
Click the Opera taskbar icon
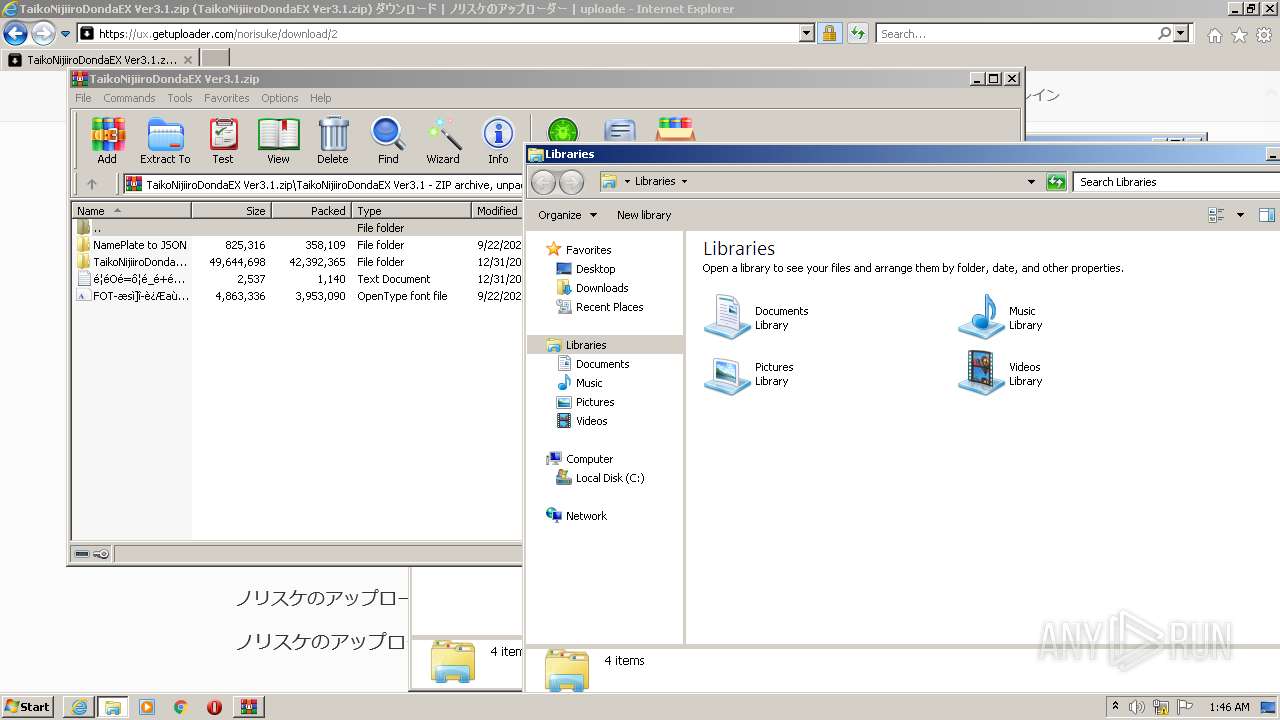214,707
